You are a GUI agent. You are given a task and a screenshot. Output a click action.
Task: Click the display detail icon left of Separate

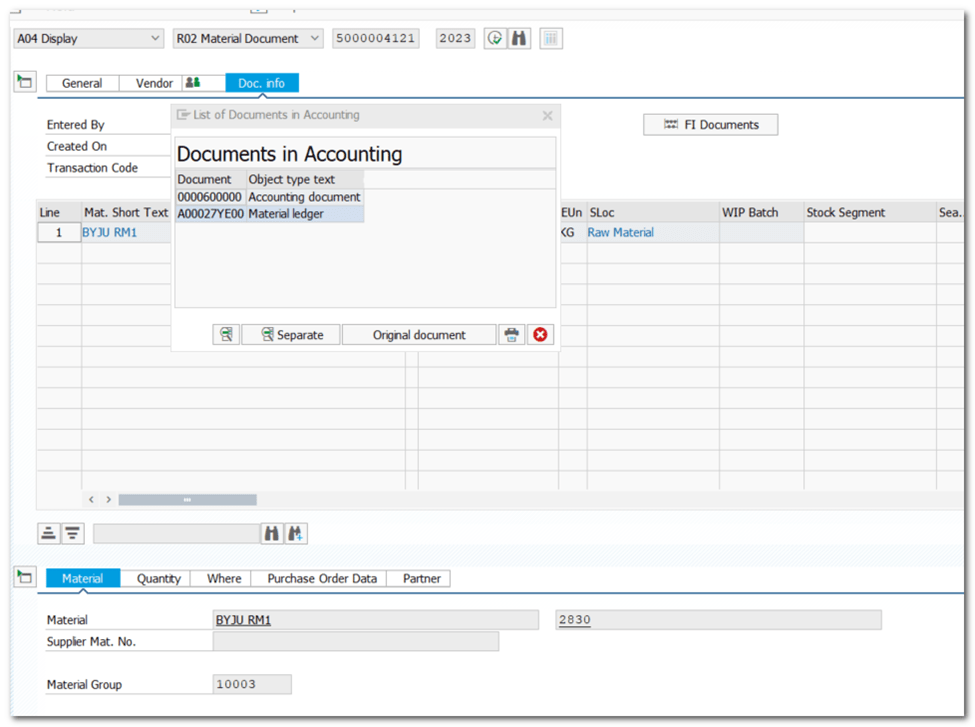pyautogui.click(x=227, y=335)
